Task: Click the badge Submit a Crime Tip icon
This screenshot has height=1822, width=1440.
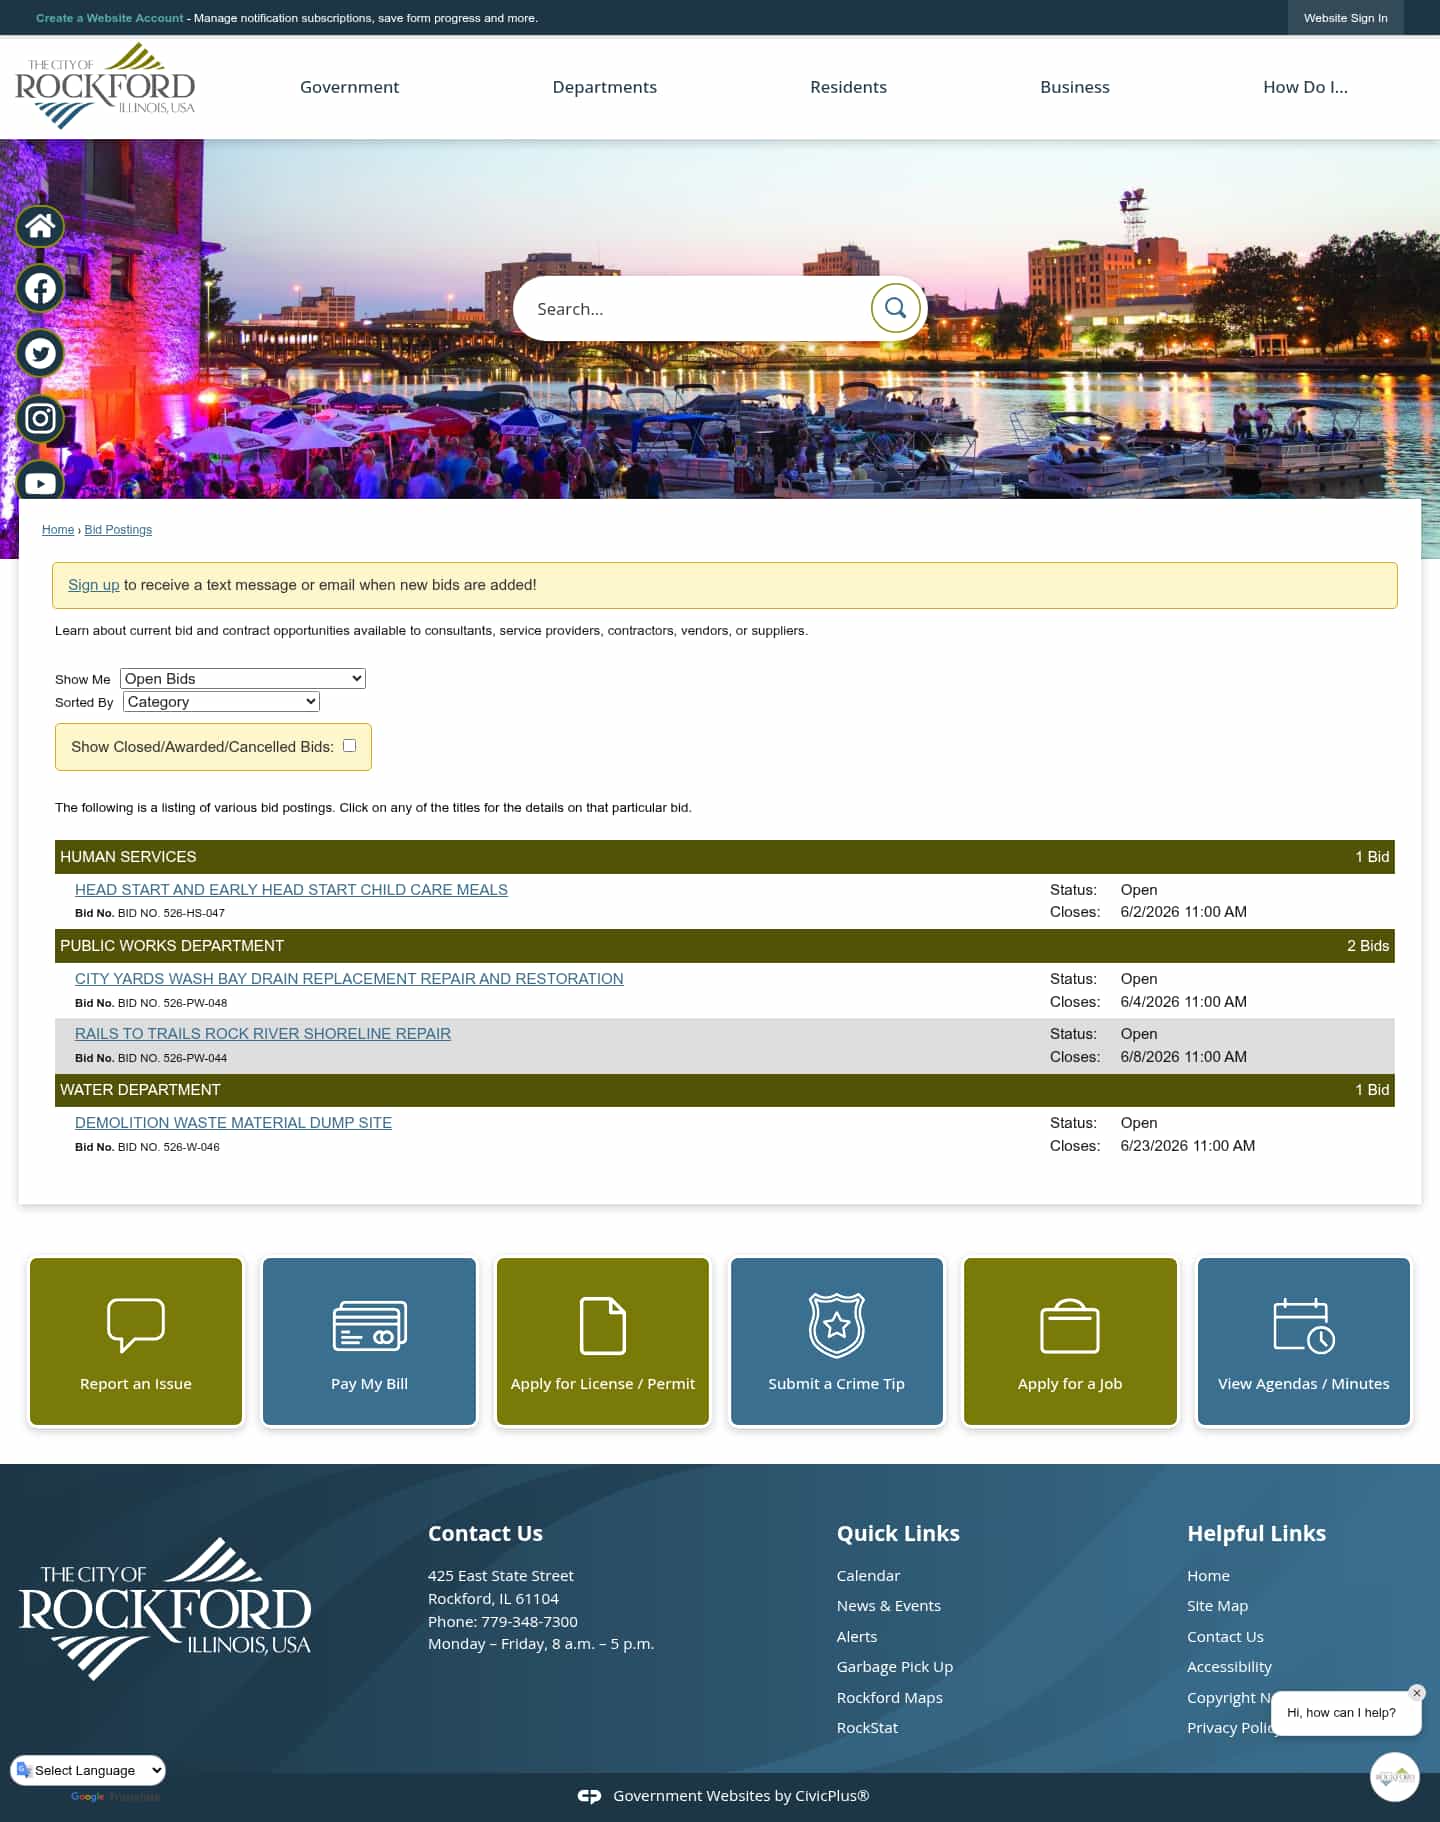Action: click(837, 1325)
